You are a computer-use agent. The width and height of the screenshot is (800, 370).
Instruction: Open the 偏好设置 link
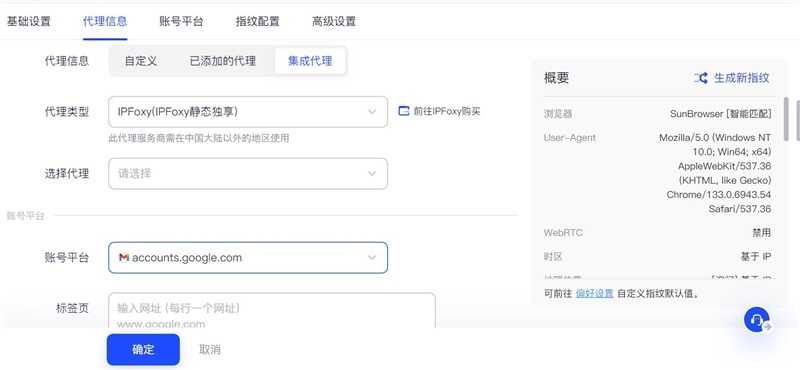(x=594, y=294)
